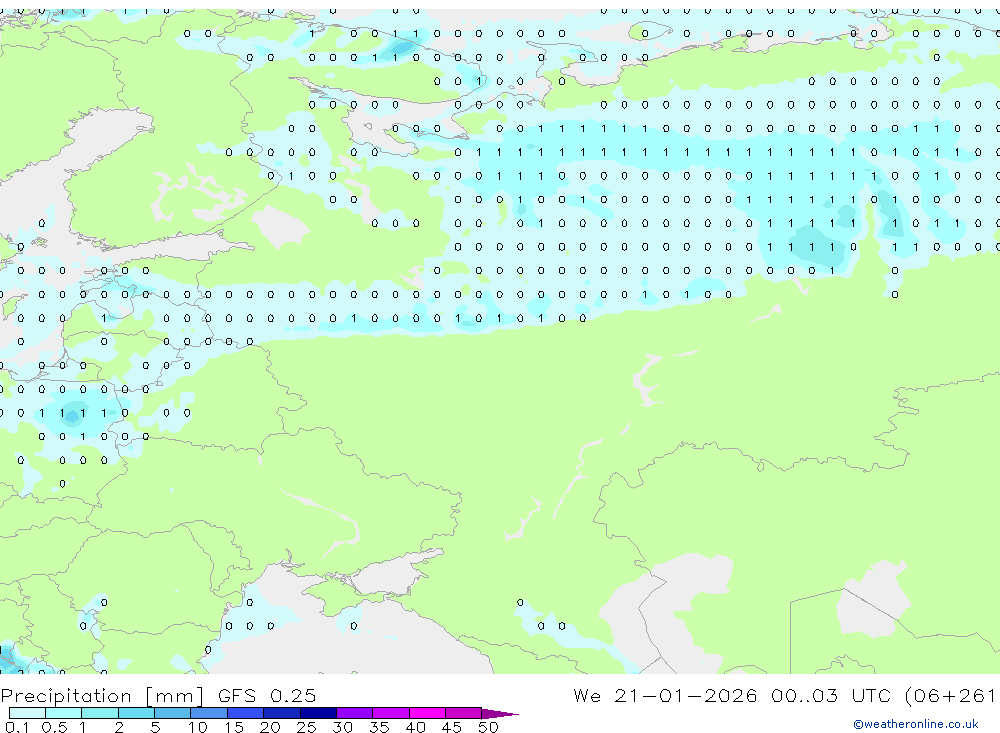This screenshot has width=1000, height=733.
Task: Click the 'Precipitation [mm]' title text
Action: tap(103, 695)
